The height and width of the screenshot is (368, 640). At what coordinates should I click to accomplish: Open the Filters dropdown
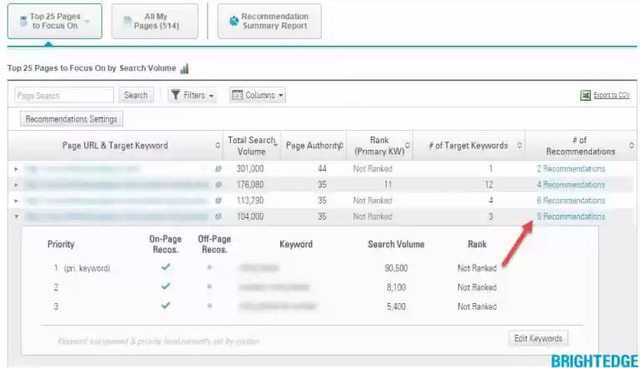(192, 95)
